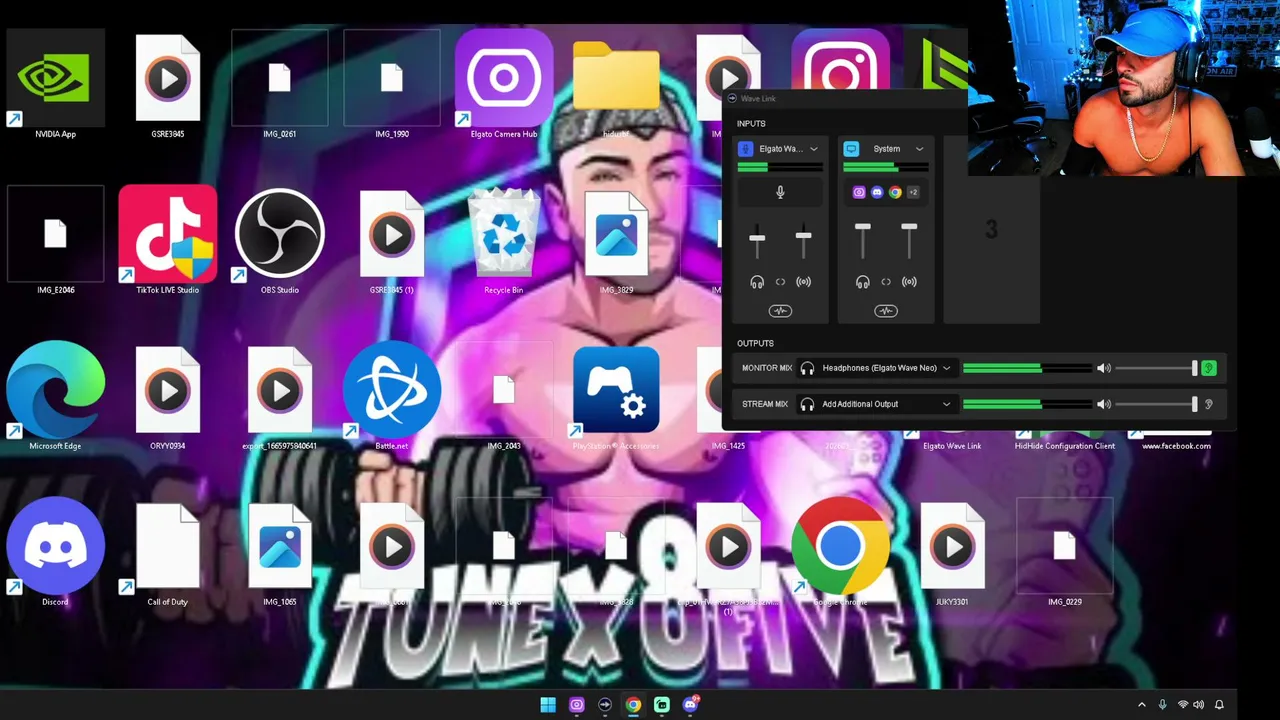Show hidden system tray icons
Viewport: 1280px width, 720px height.
point(1142,705)
